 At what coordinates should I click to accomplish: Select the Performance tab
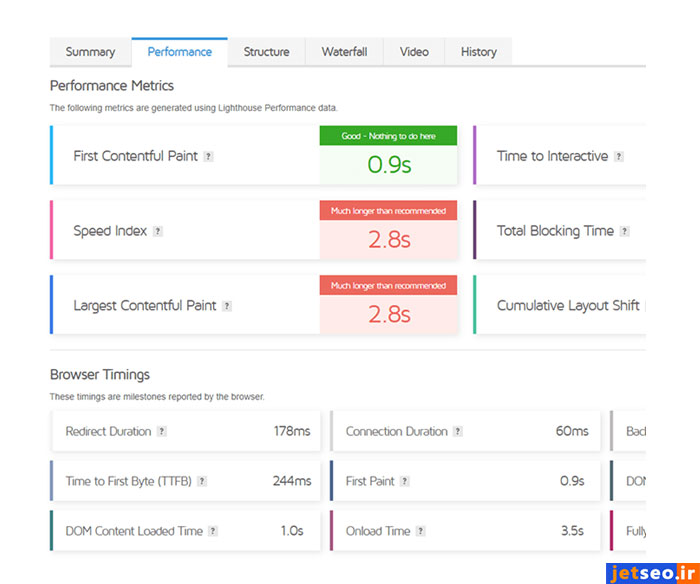(179, 52)
